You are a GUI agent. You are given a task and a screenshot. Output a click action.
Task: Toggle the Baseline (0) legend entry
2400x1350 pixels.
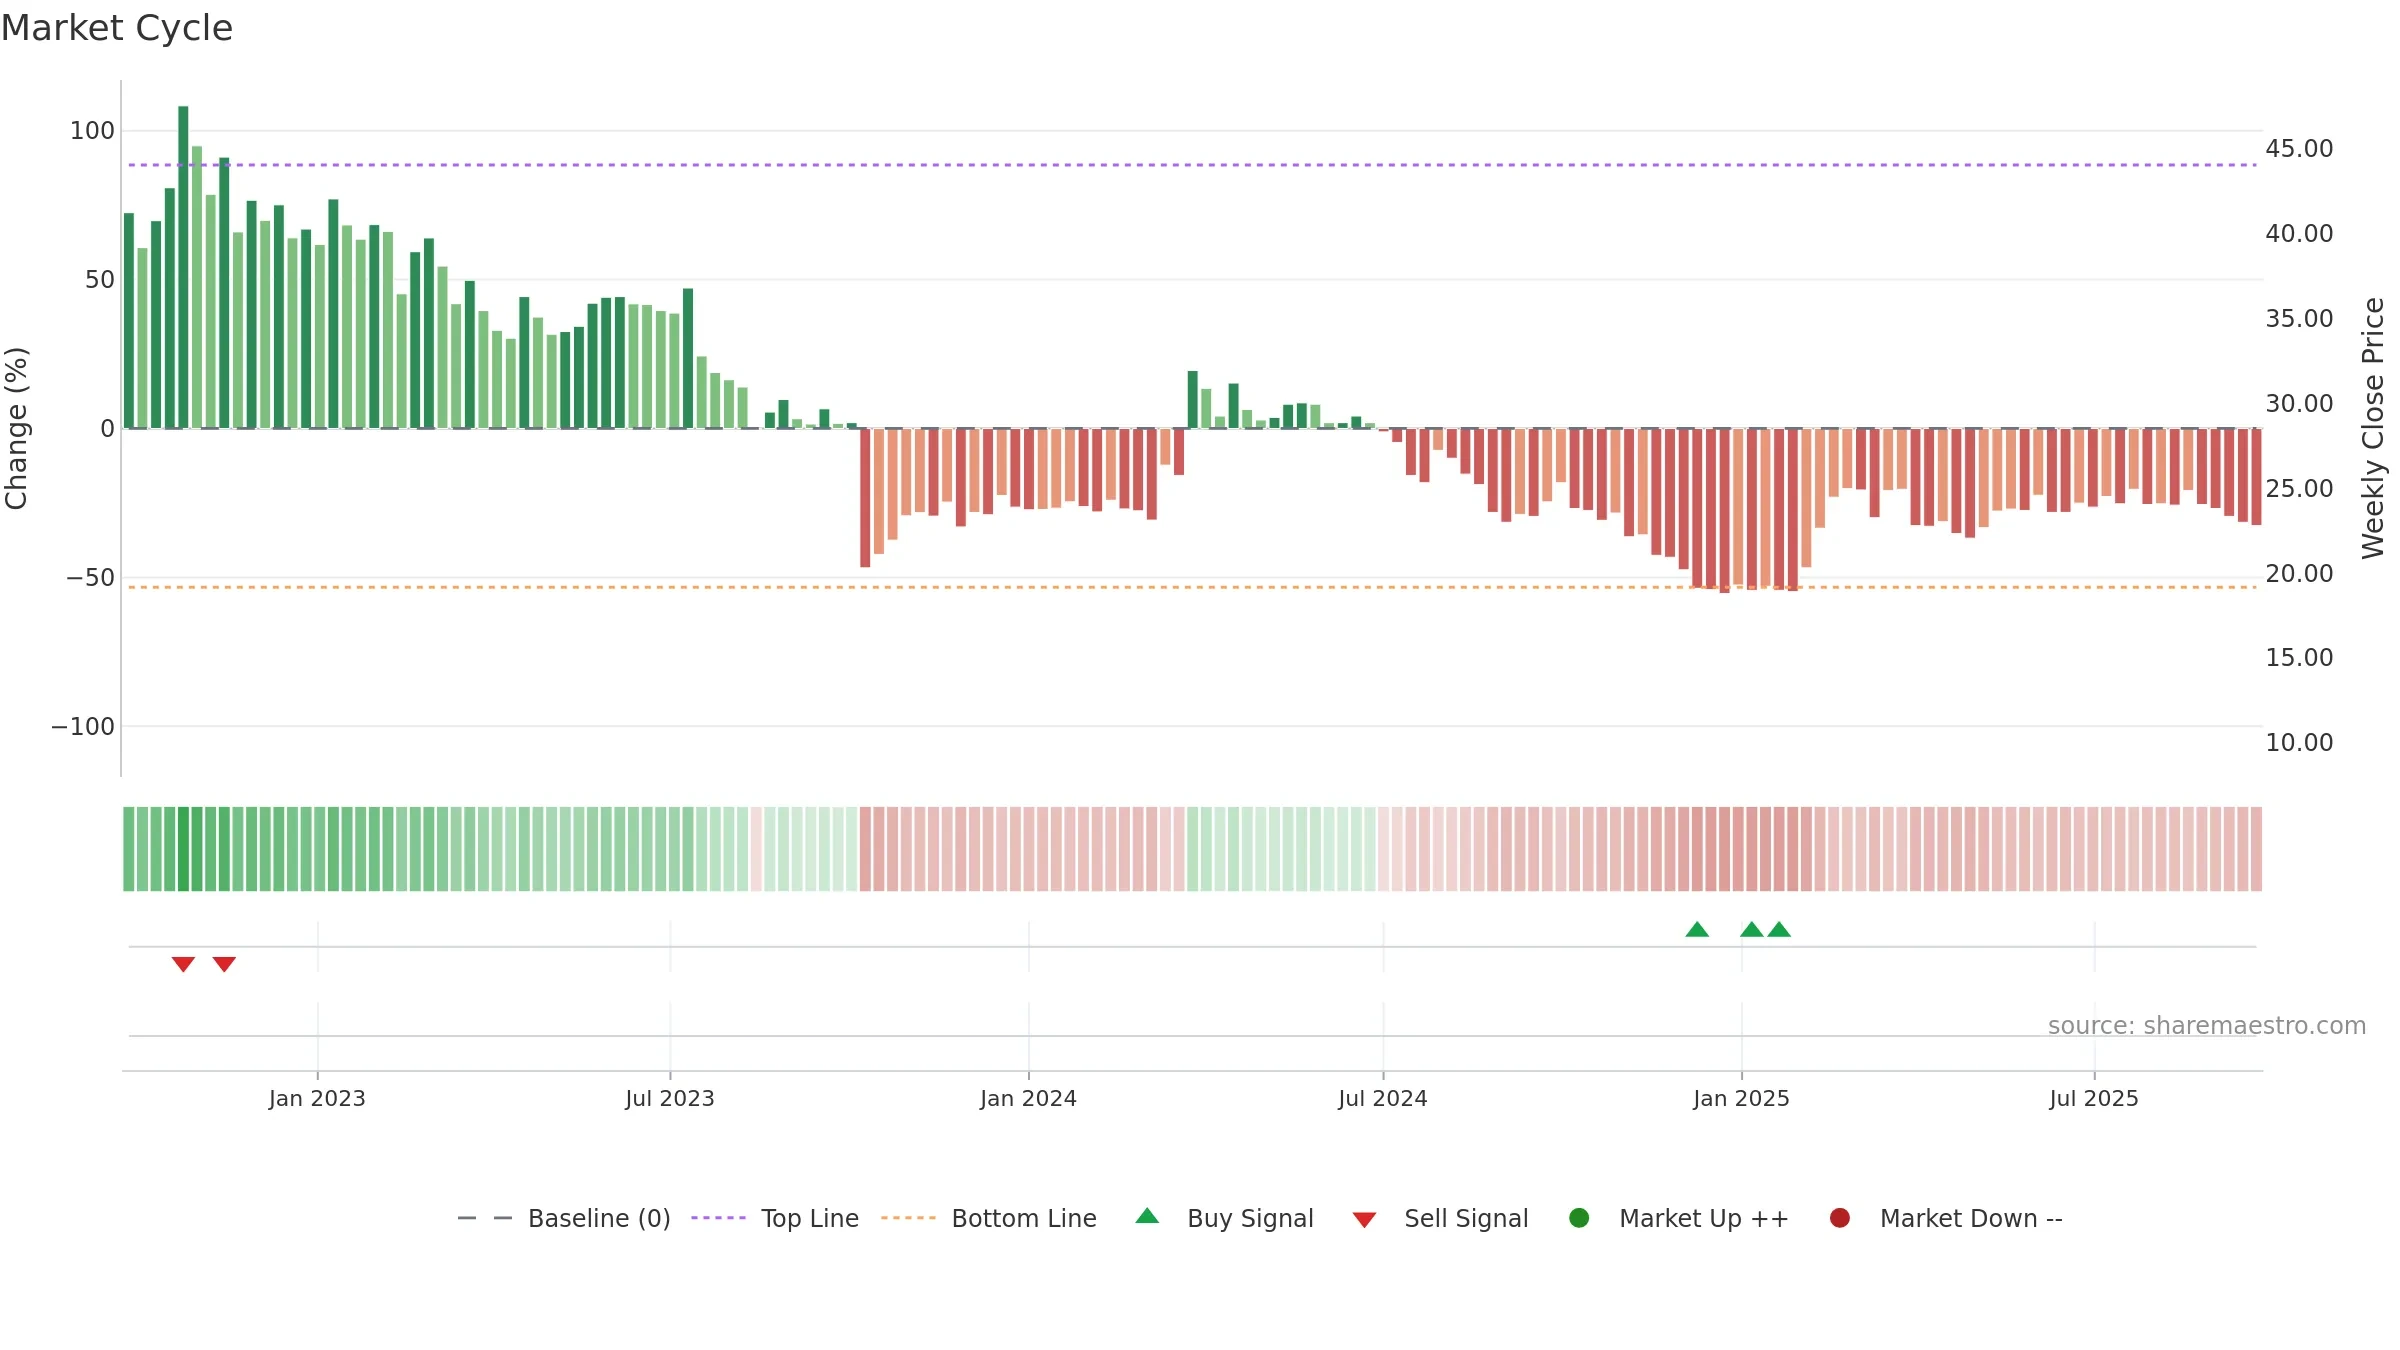[x=563, y=1218]
